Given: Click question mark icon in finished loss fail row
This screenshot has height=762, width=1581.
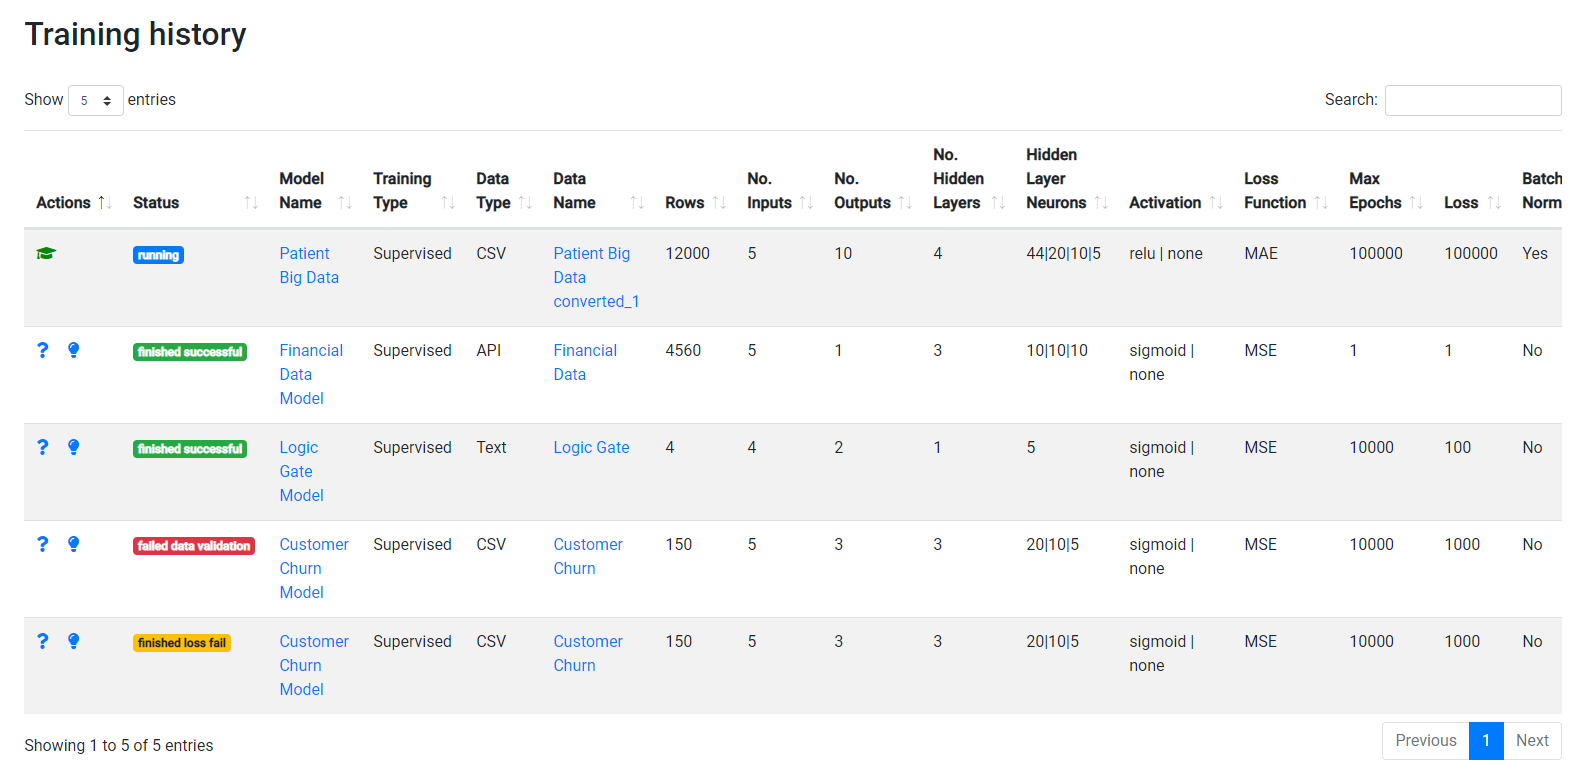Looking at the screenshot, I should pos(42,641).
